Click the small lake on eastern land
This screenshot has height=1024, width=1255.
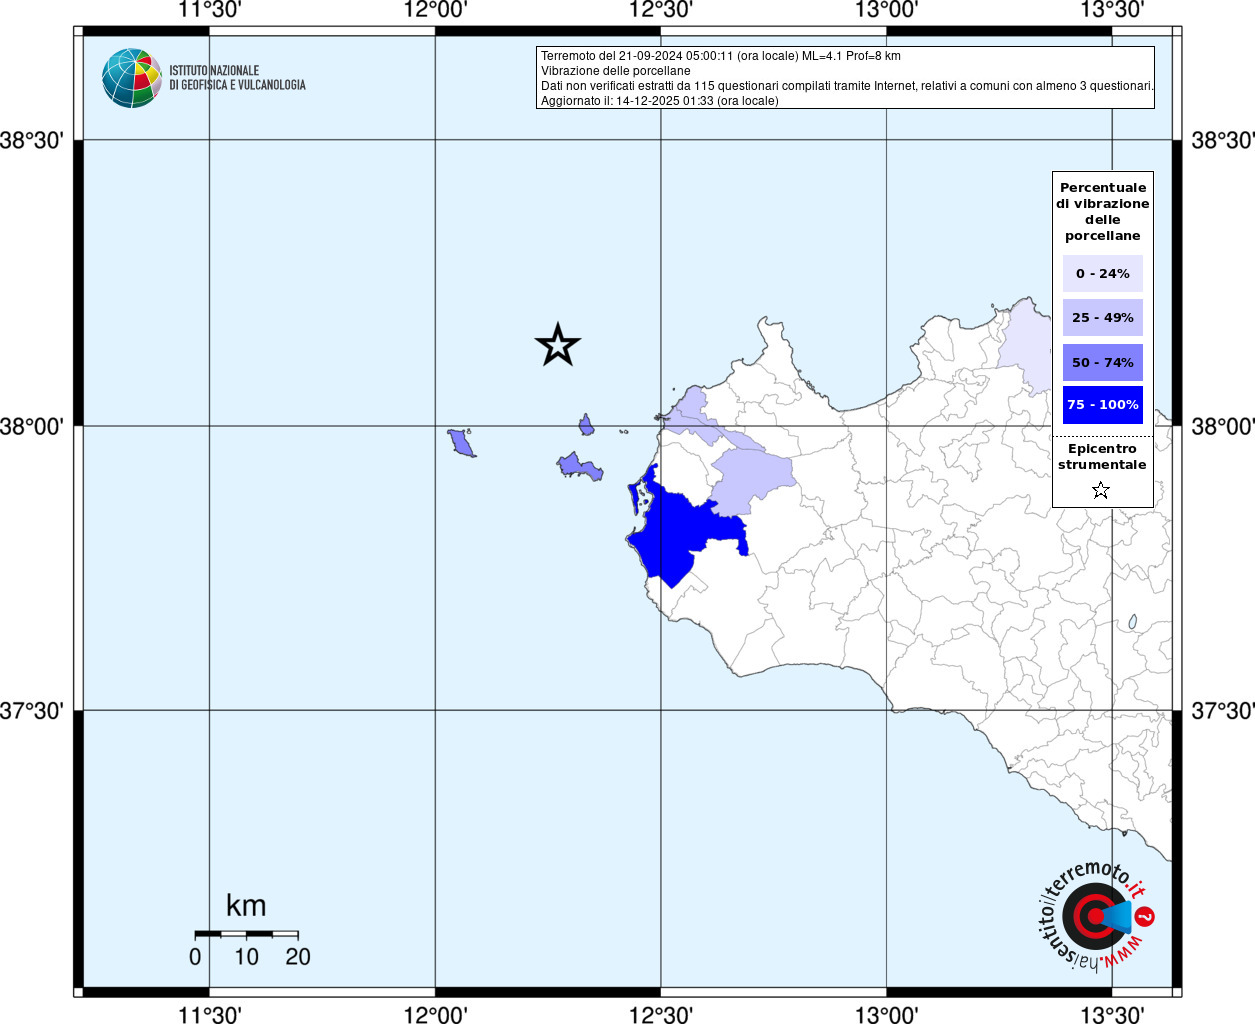tap(1133, 622)
